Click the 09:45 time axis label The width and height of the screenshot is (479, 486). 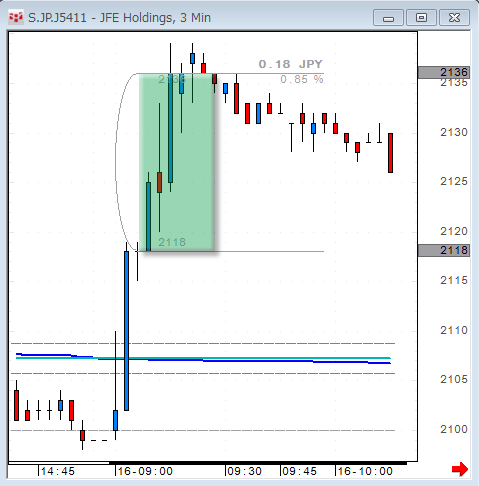point(299,471)
